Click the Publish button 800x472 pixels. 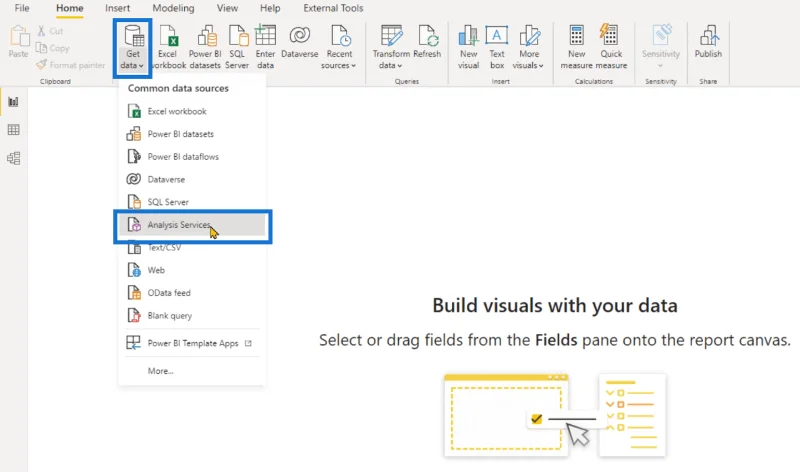[x=708, y=42]
